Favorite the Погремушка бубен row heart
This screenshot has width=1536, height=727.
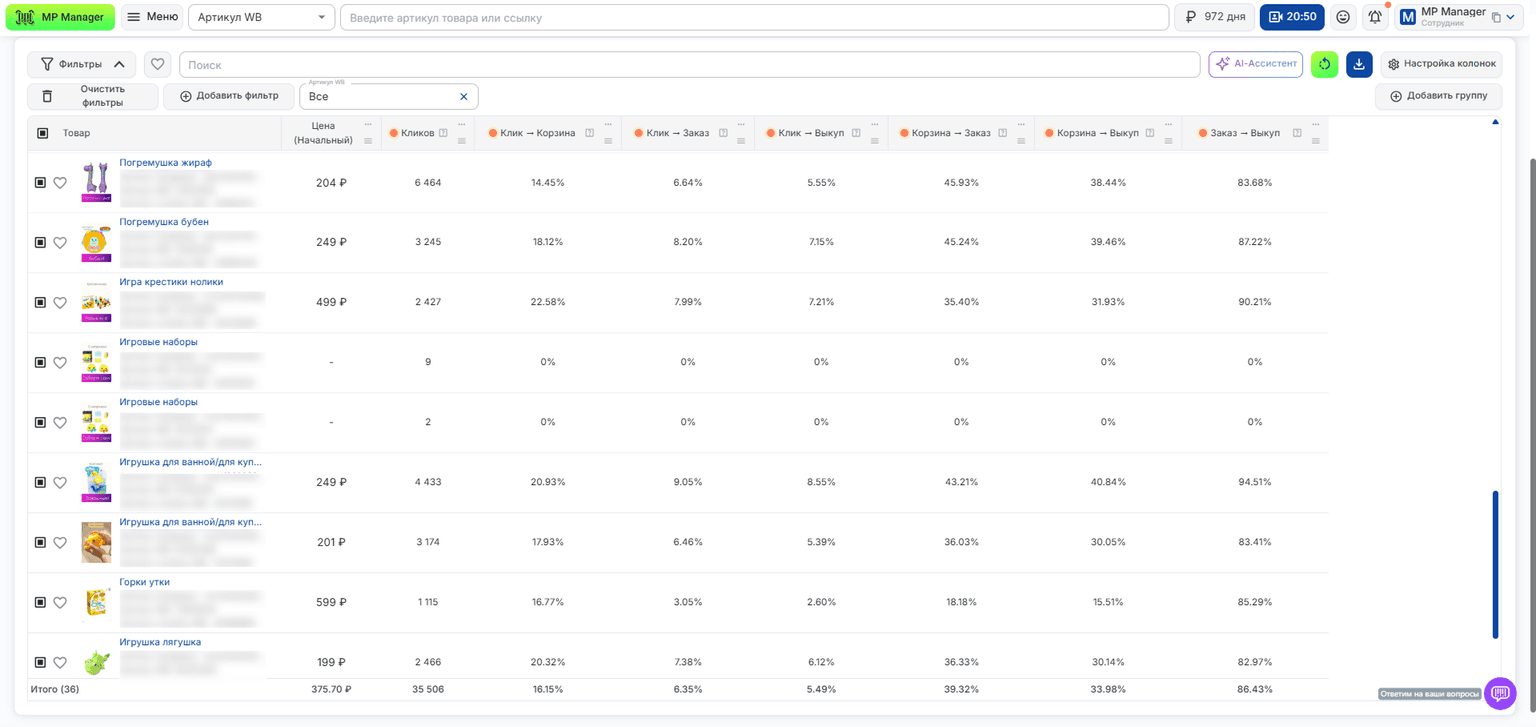pos(60,243)
